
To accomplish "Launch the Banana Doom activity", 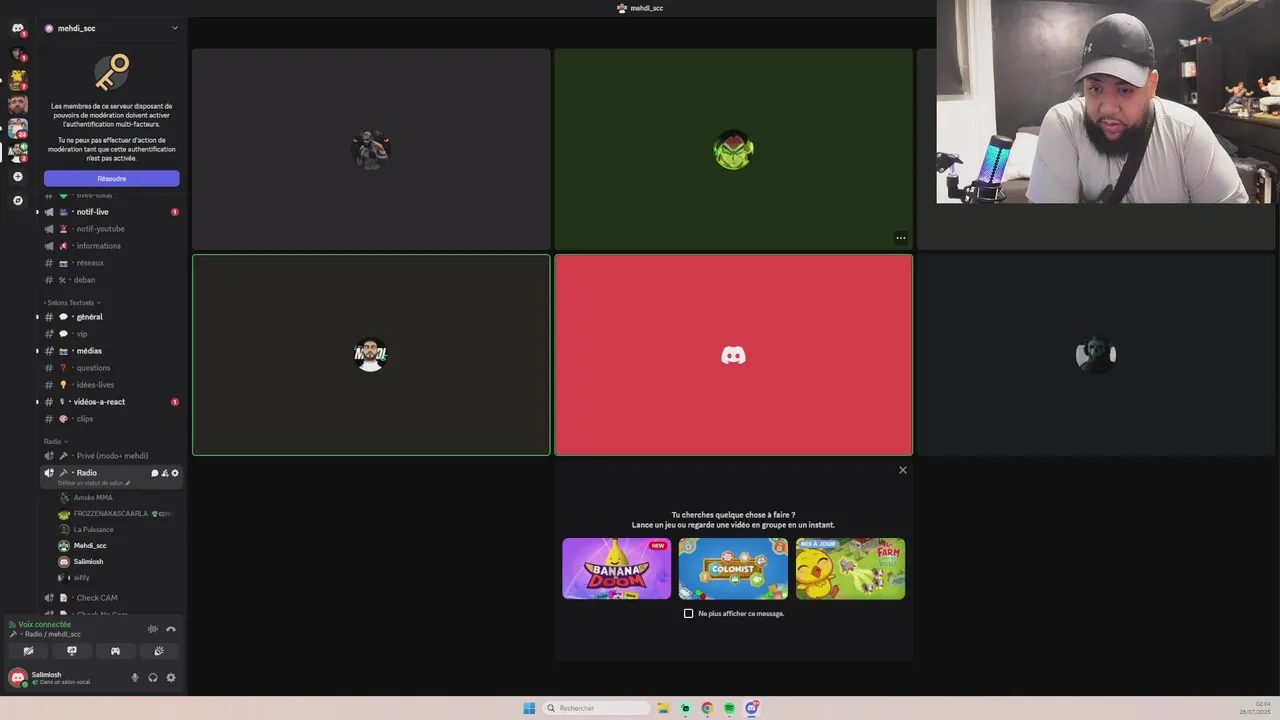I will point(617,569).
